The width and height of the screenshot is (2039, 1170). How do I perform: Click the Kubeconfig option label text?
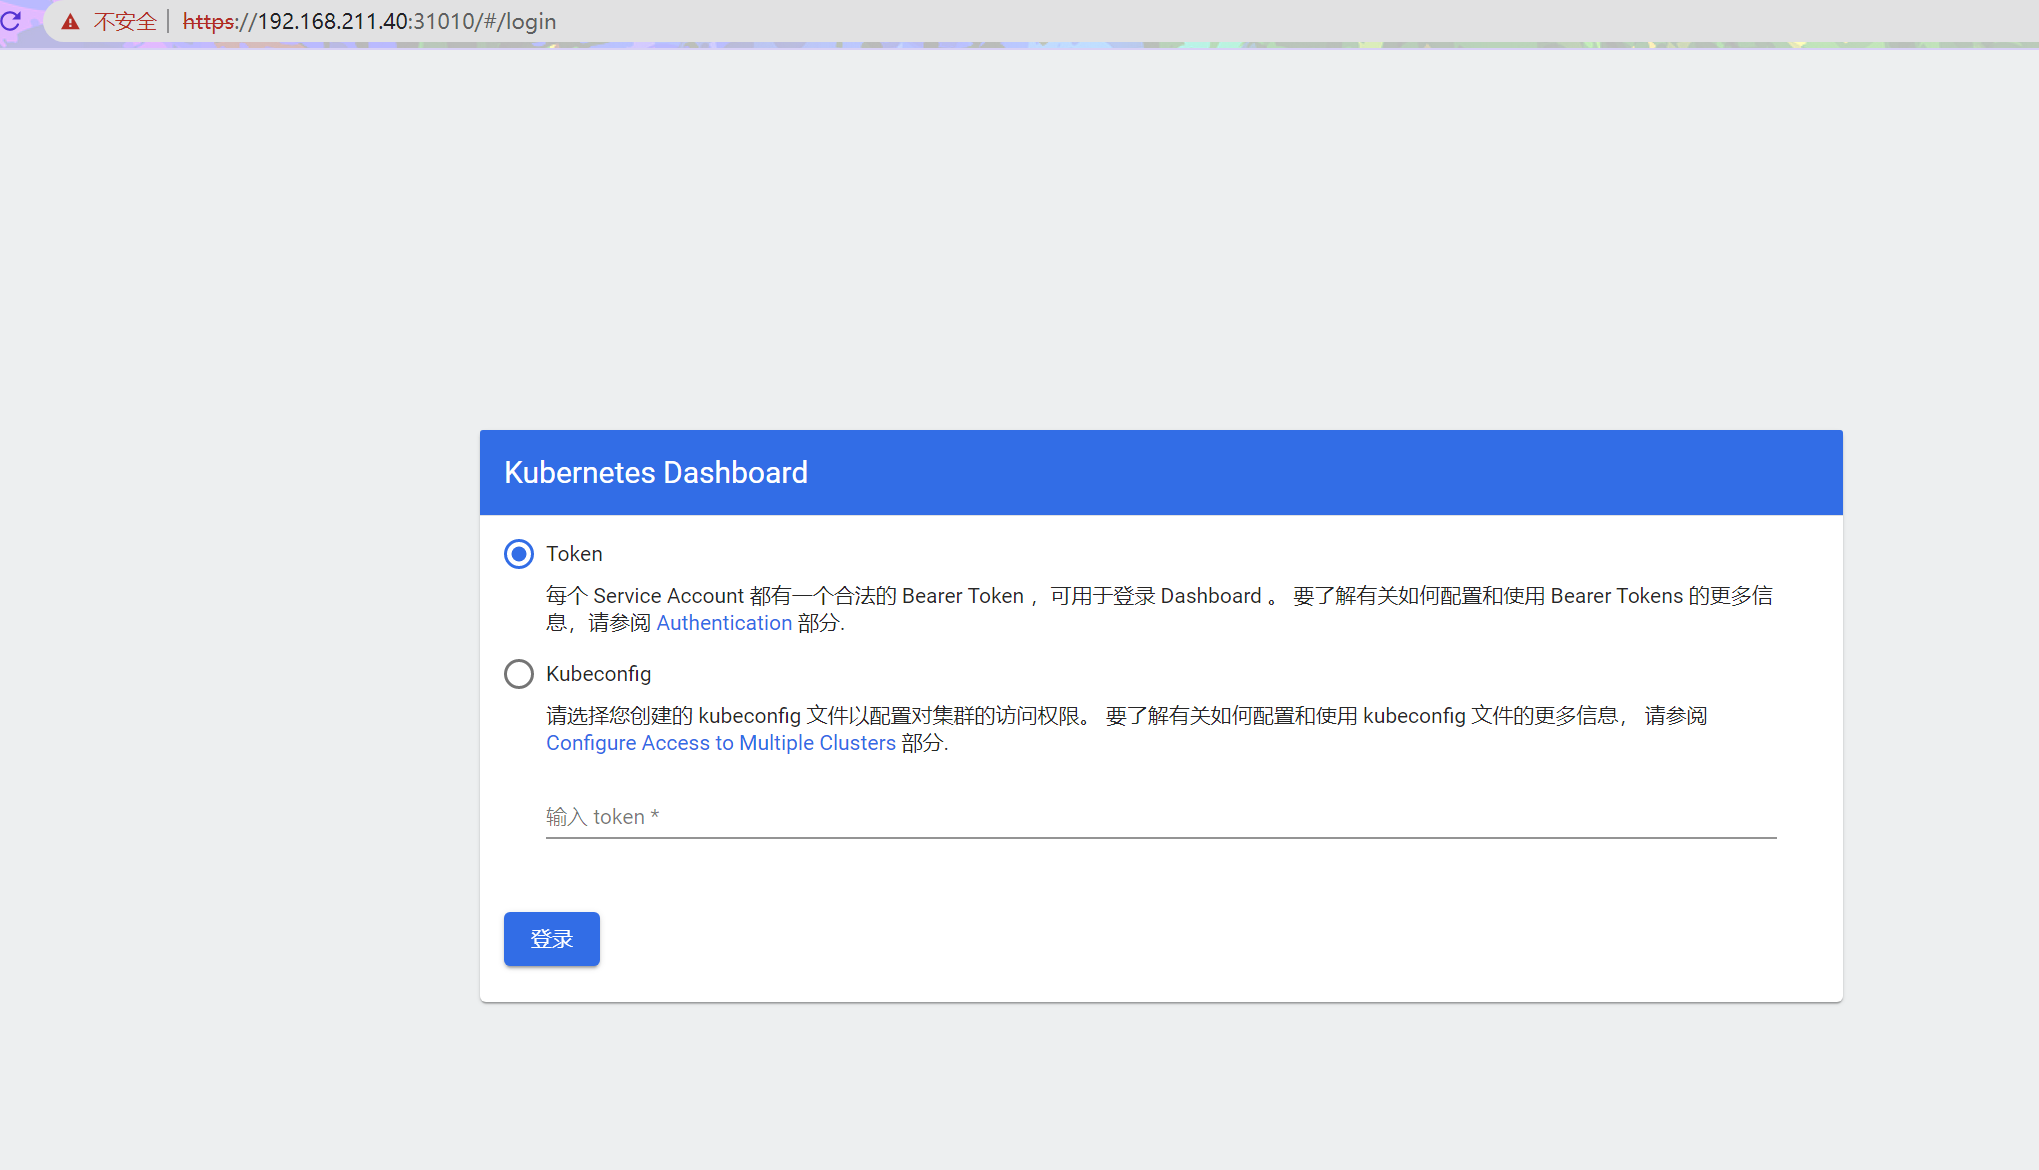pos(598,674)
